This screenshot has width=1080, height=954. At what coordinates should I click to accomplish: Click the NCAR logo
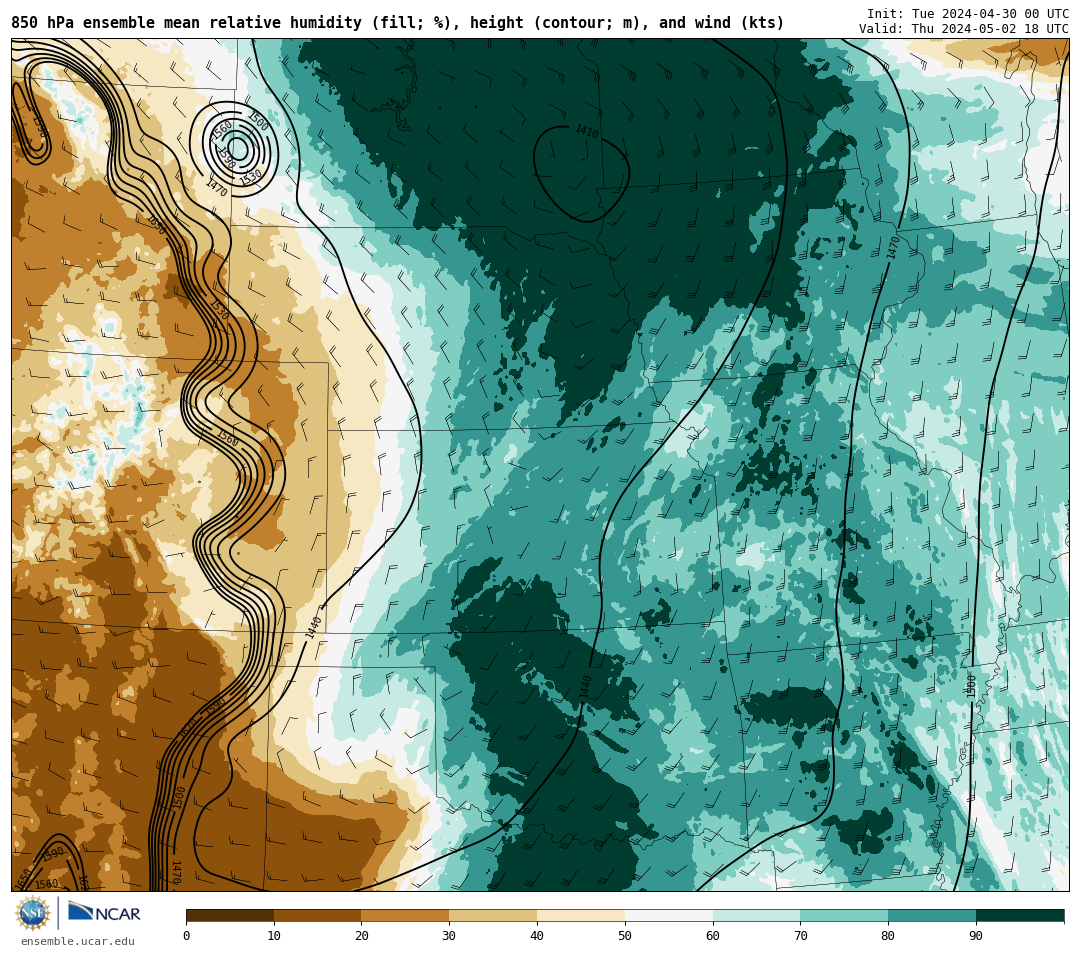pyautogui.click(x=104, y=913)
